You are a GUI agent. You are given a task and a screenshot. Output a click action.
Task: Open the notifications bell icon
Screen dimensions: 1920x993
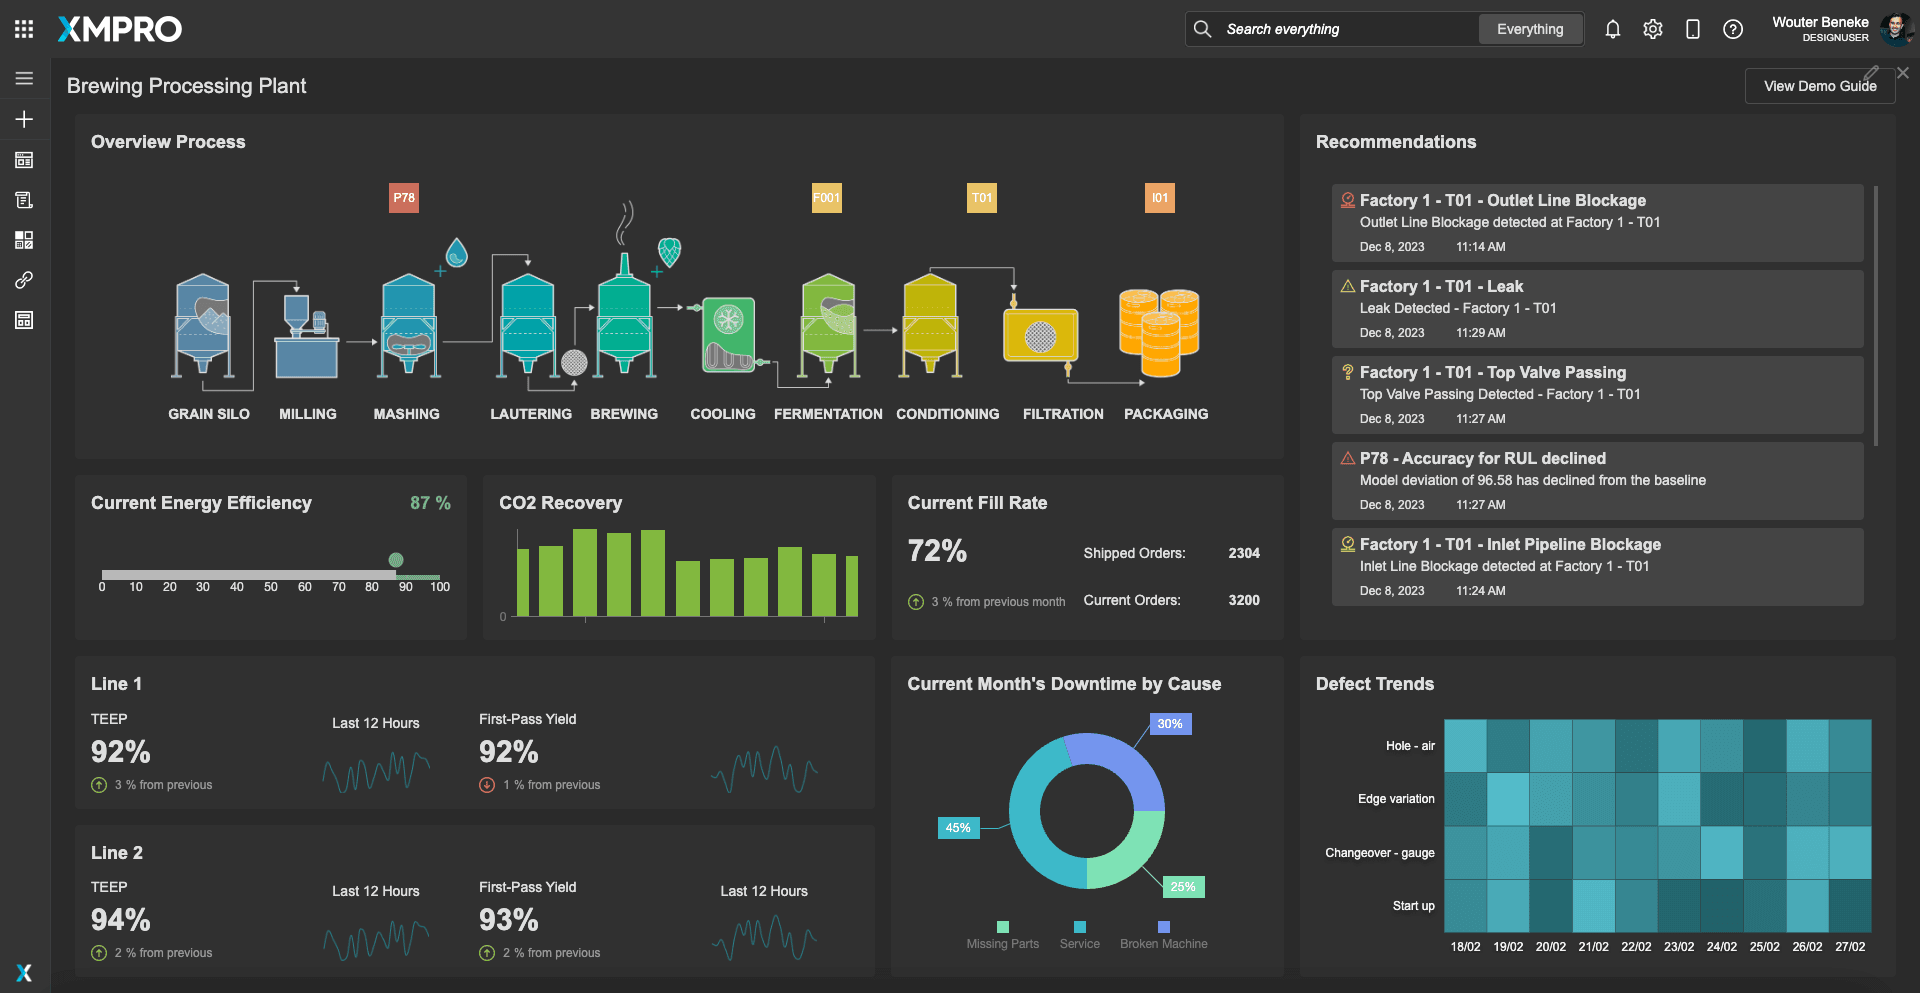(1612, 29)
